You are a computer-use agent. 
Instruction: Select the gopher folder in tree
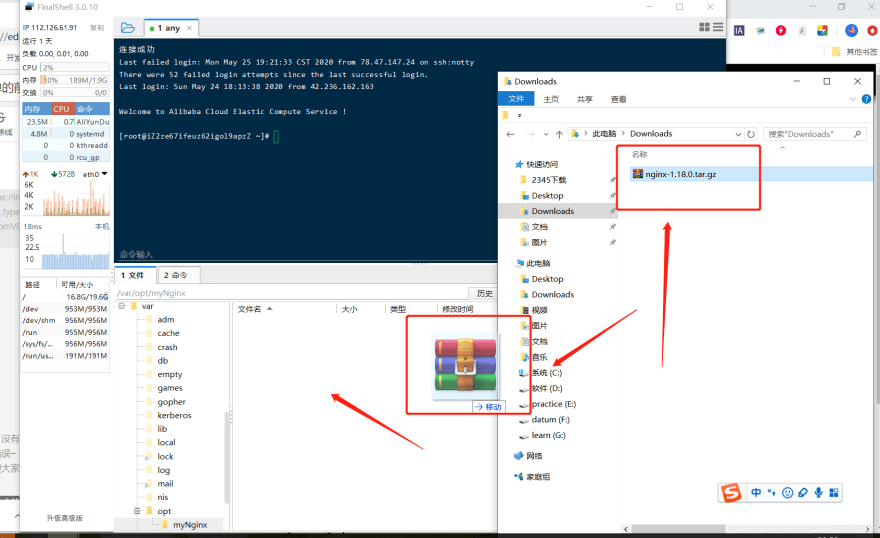click(171, 402)
